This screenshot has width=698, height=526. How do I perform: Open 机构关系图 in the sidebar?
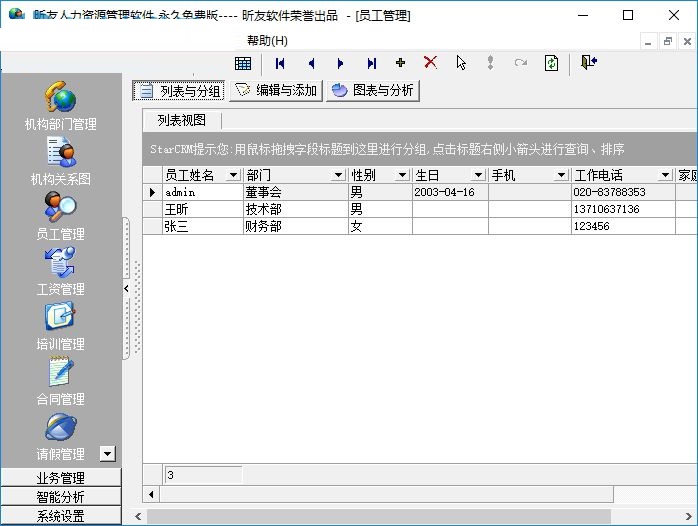pyautogui.click(x=61, y=161)
